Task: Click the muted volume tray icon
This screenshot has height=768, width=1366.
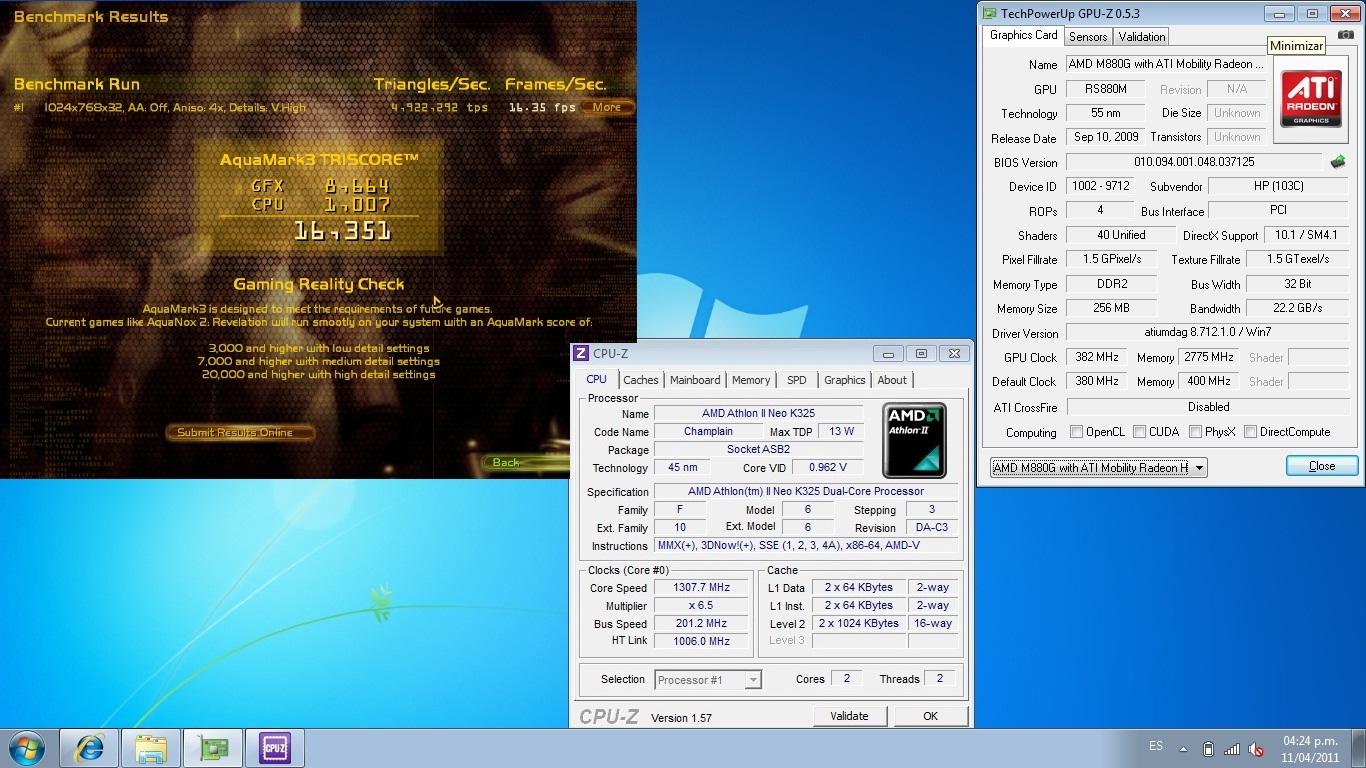Action: pyautogui.click(x=1256, y=749)
